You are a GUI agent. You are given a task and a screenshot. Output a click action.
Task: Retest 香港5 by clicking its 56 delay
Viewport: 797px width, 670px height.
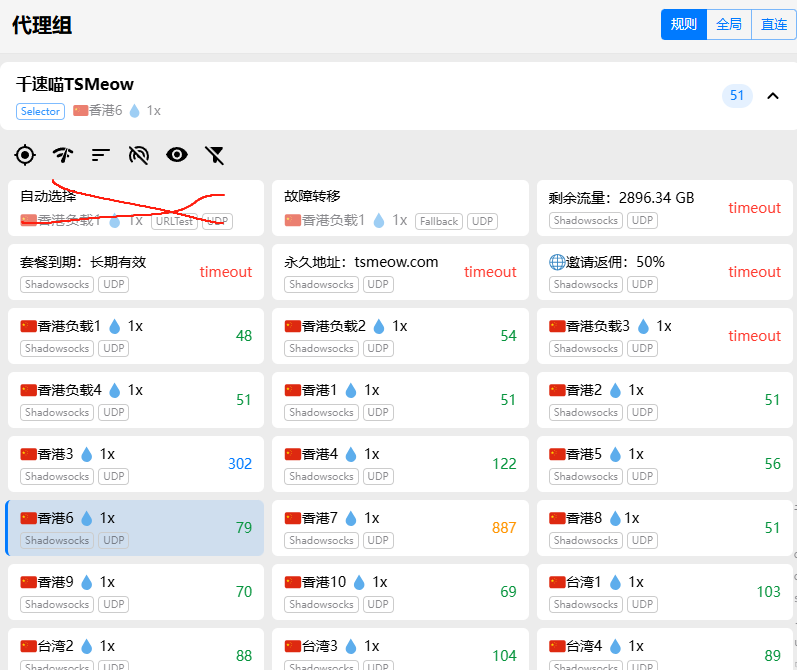(x=773, y=464)
